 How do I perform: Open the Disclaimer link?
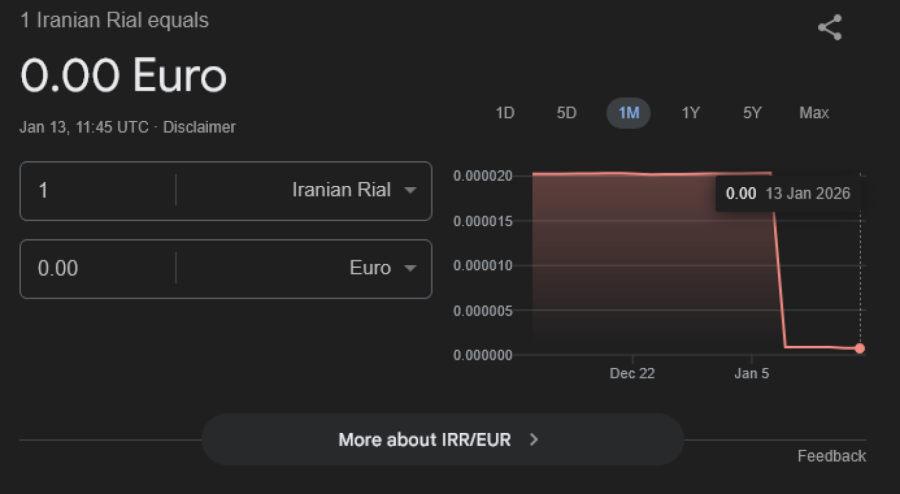pyautogui.click(x=199, y=127)
